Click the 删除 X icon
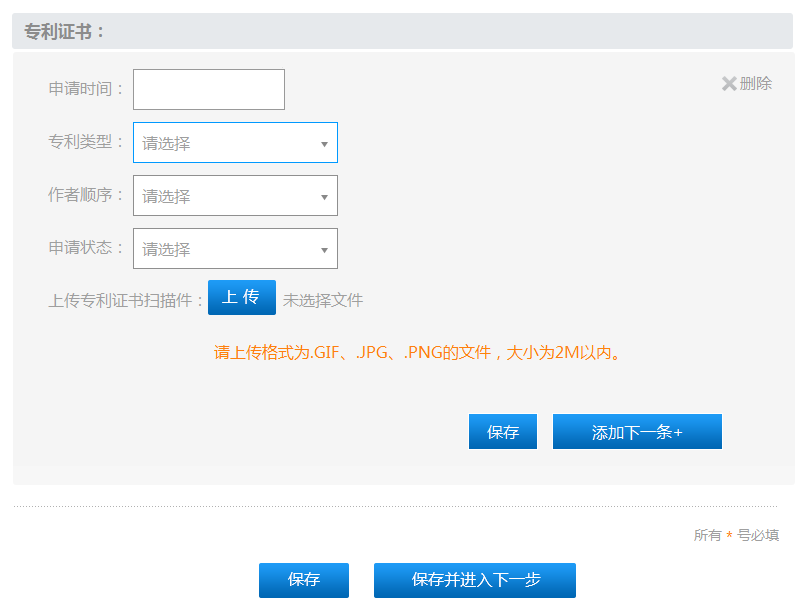The image size is (800, 615). [729, 84]
